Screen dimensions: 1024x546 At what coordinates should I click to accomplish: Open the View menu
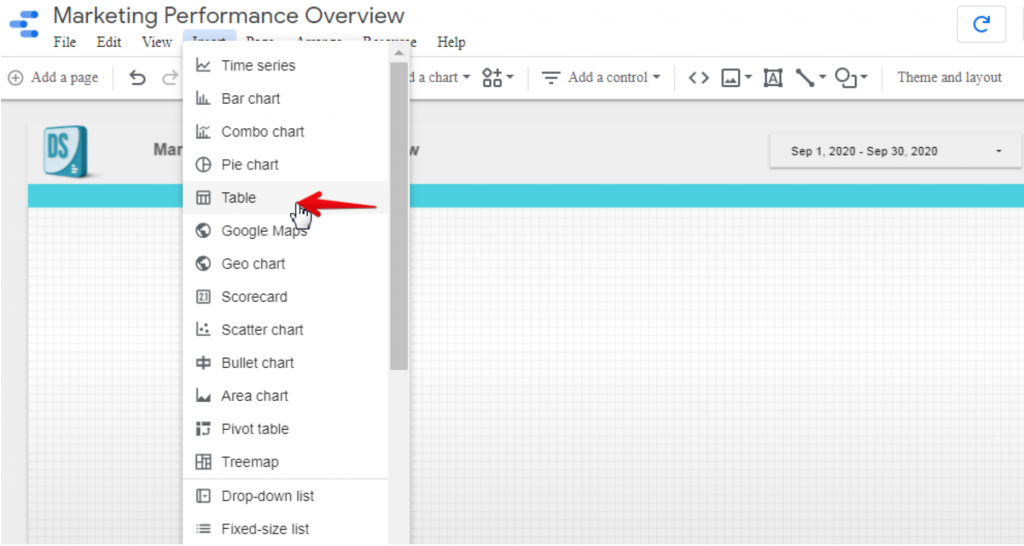pos(157,42)
